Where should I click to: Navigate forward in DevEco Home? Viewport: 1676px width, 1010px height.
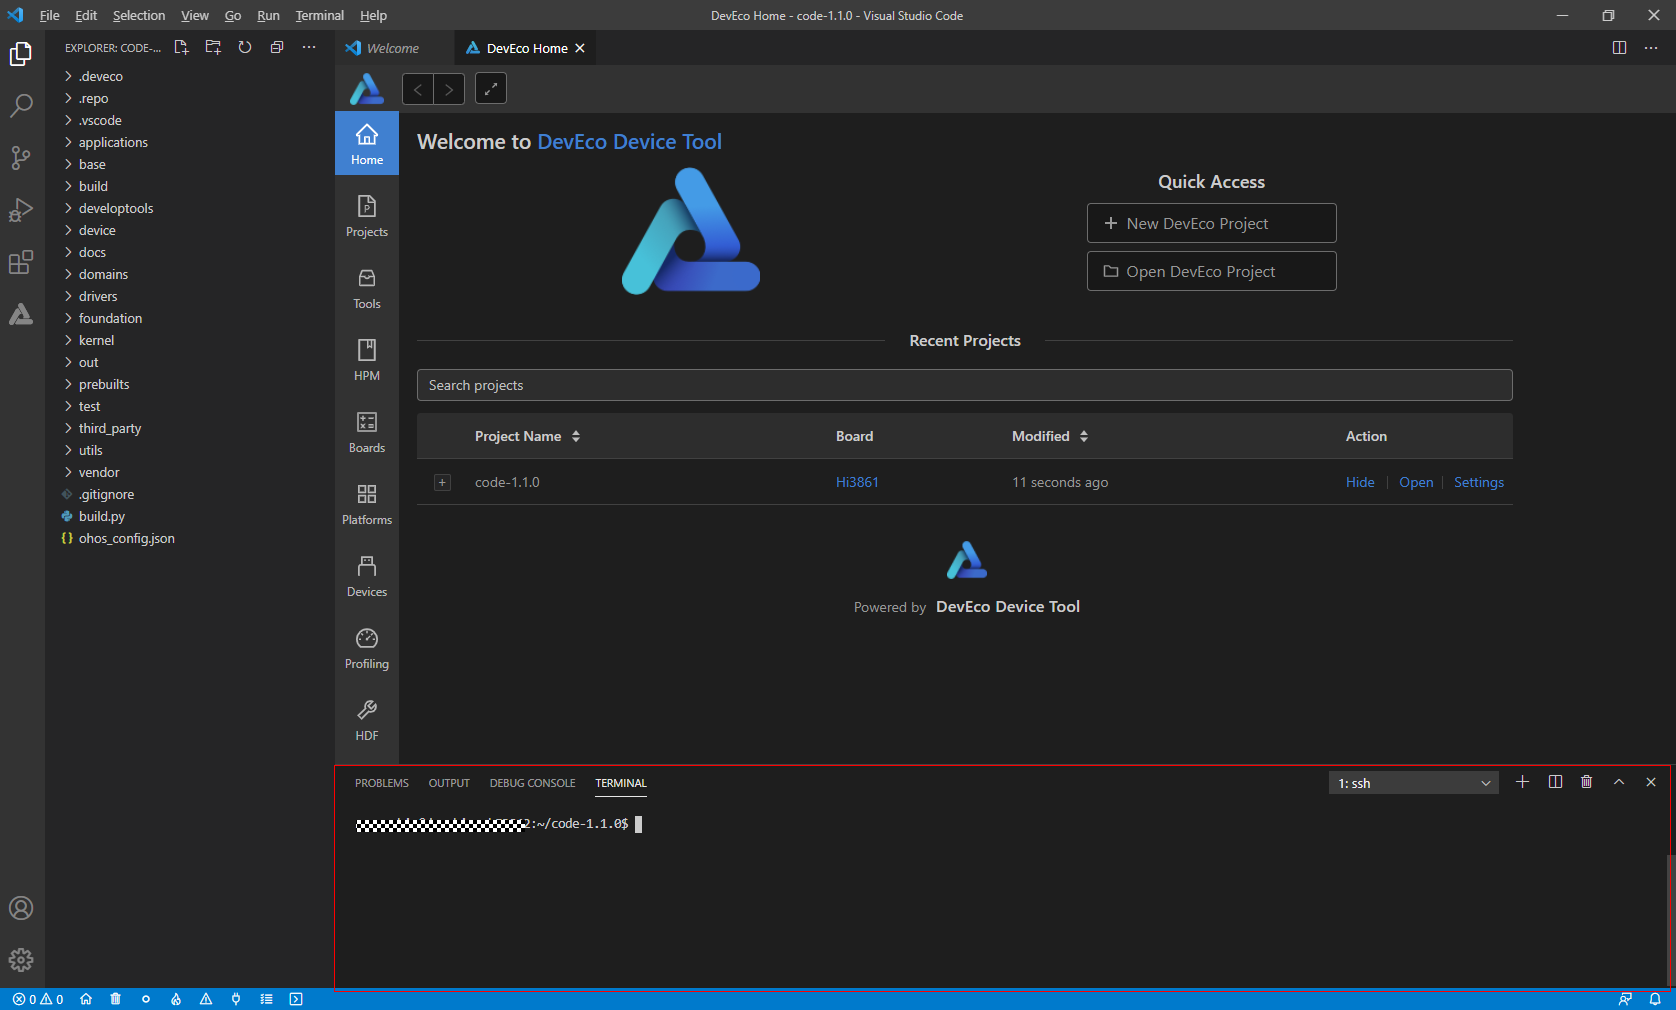coord(449,89)
